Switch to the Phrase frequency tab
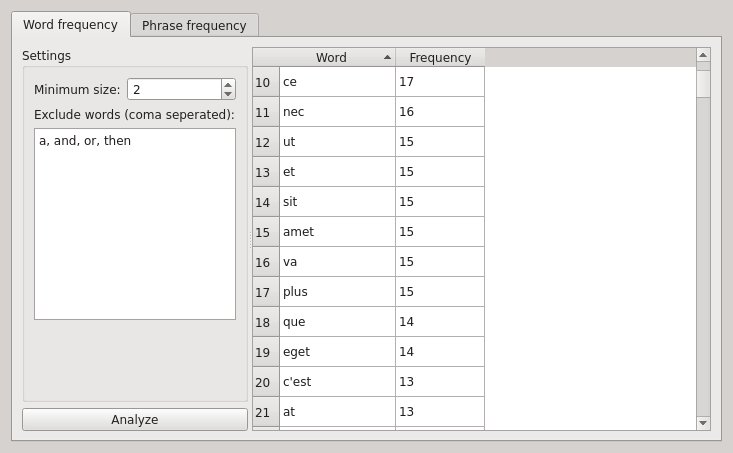Screen dimensions: 733x453 (x=194, y=25)
